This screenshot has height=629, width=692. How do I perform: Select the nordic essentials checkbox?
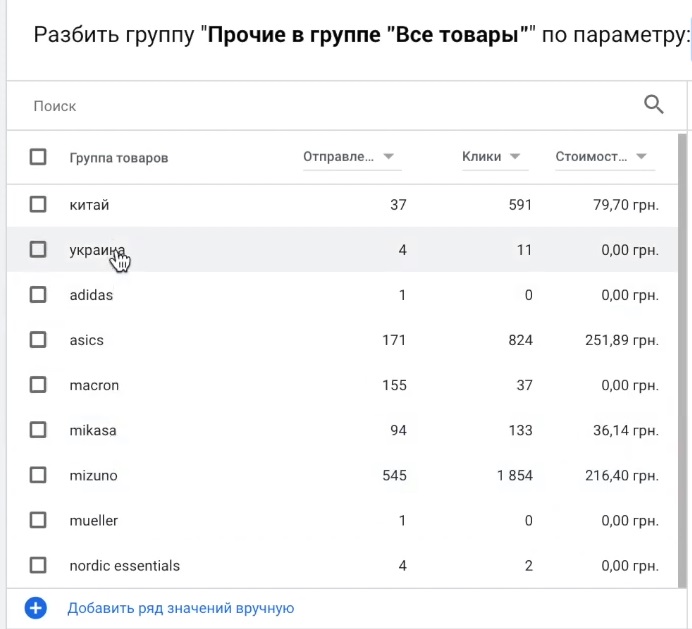38,565
